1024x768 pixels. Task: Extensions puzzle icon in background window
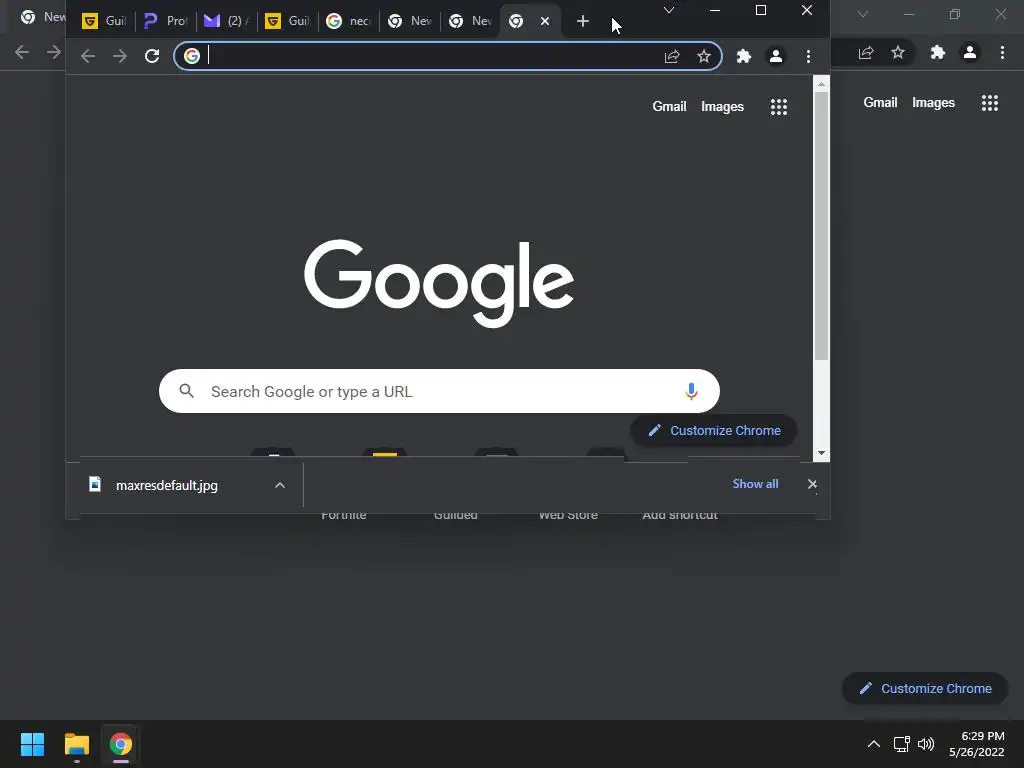(937, 53)
